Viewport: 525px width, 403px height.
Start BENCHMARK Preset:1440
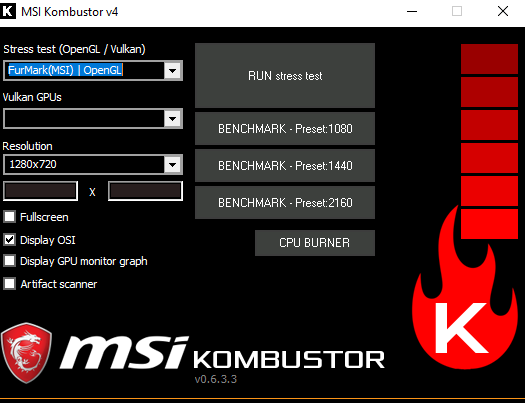pyautogui.click(x=285, y=165)
